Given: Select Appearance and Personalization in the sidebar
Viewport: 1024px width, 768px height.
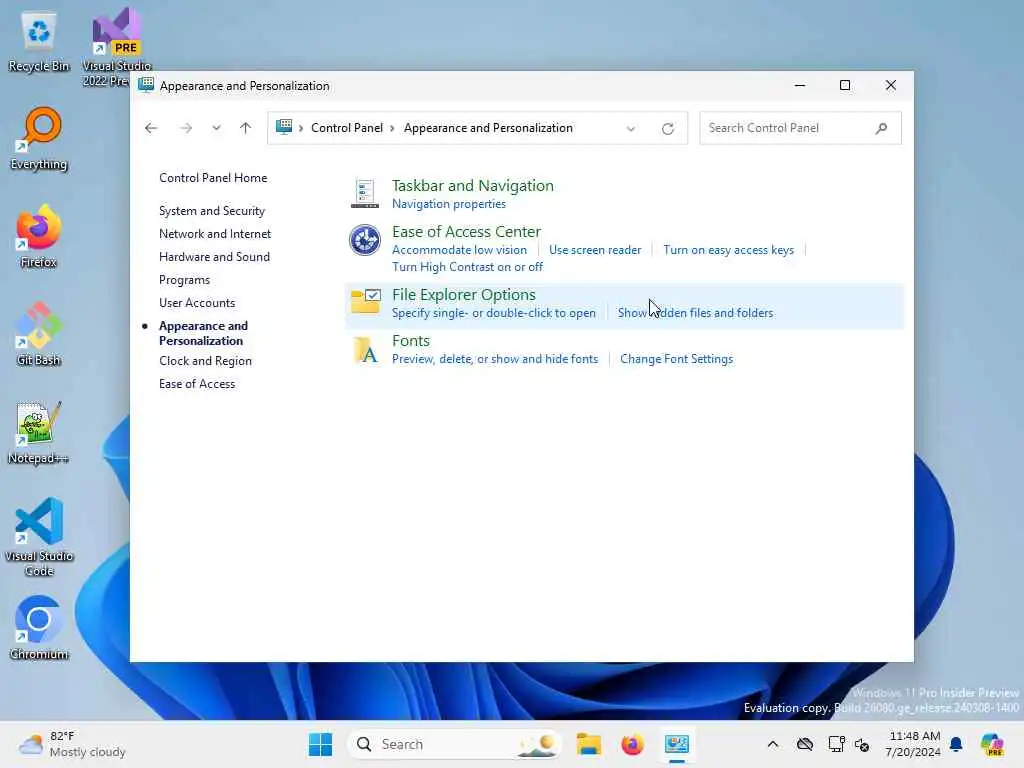Looking at the screenshot, I should (203, 333).
